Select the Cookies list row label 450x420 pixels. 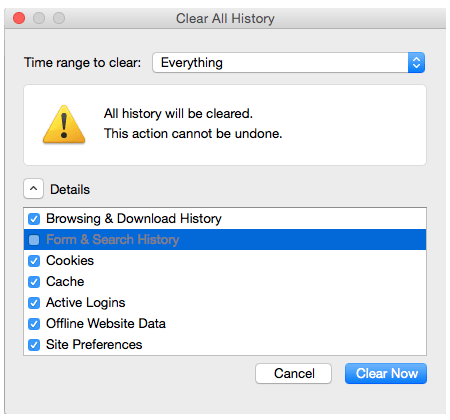point(70,260)
